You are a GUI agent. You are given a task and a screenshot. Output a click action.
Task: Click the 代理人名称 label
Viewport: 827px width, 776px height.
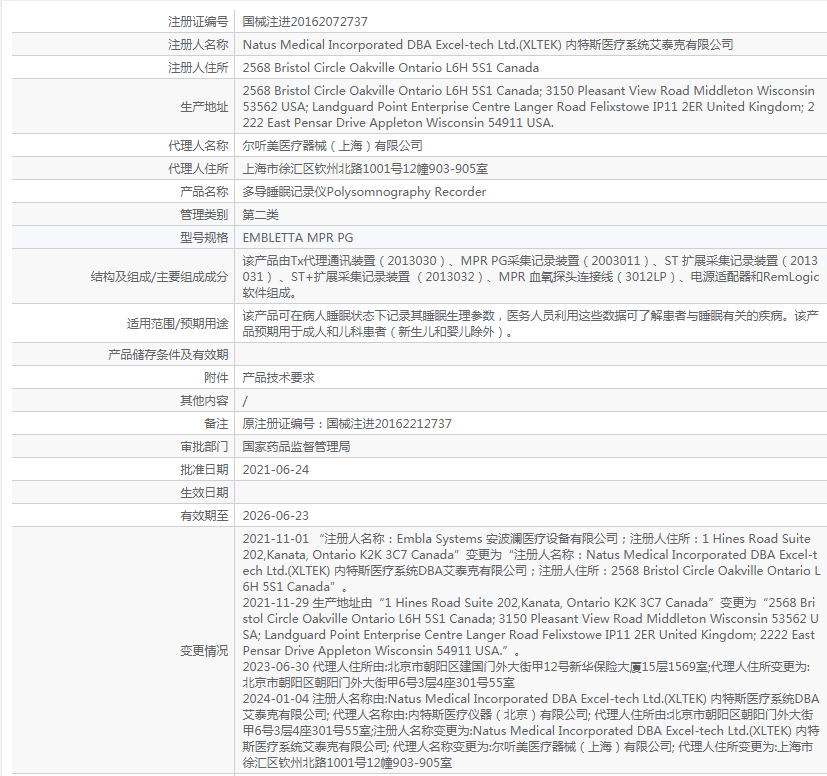[198, 146]
